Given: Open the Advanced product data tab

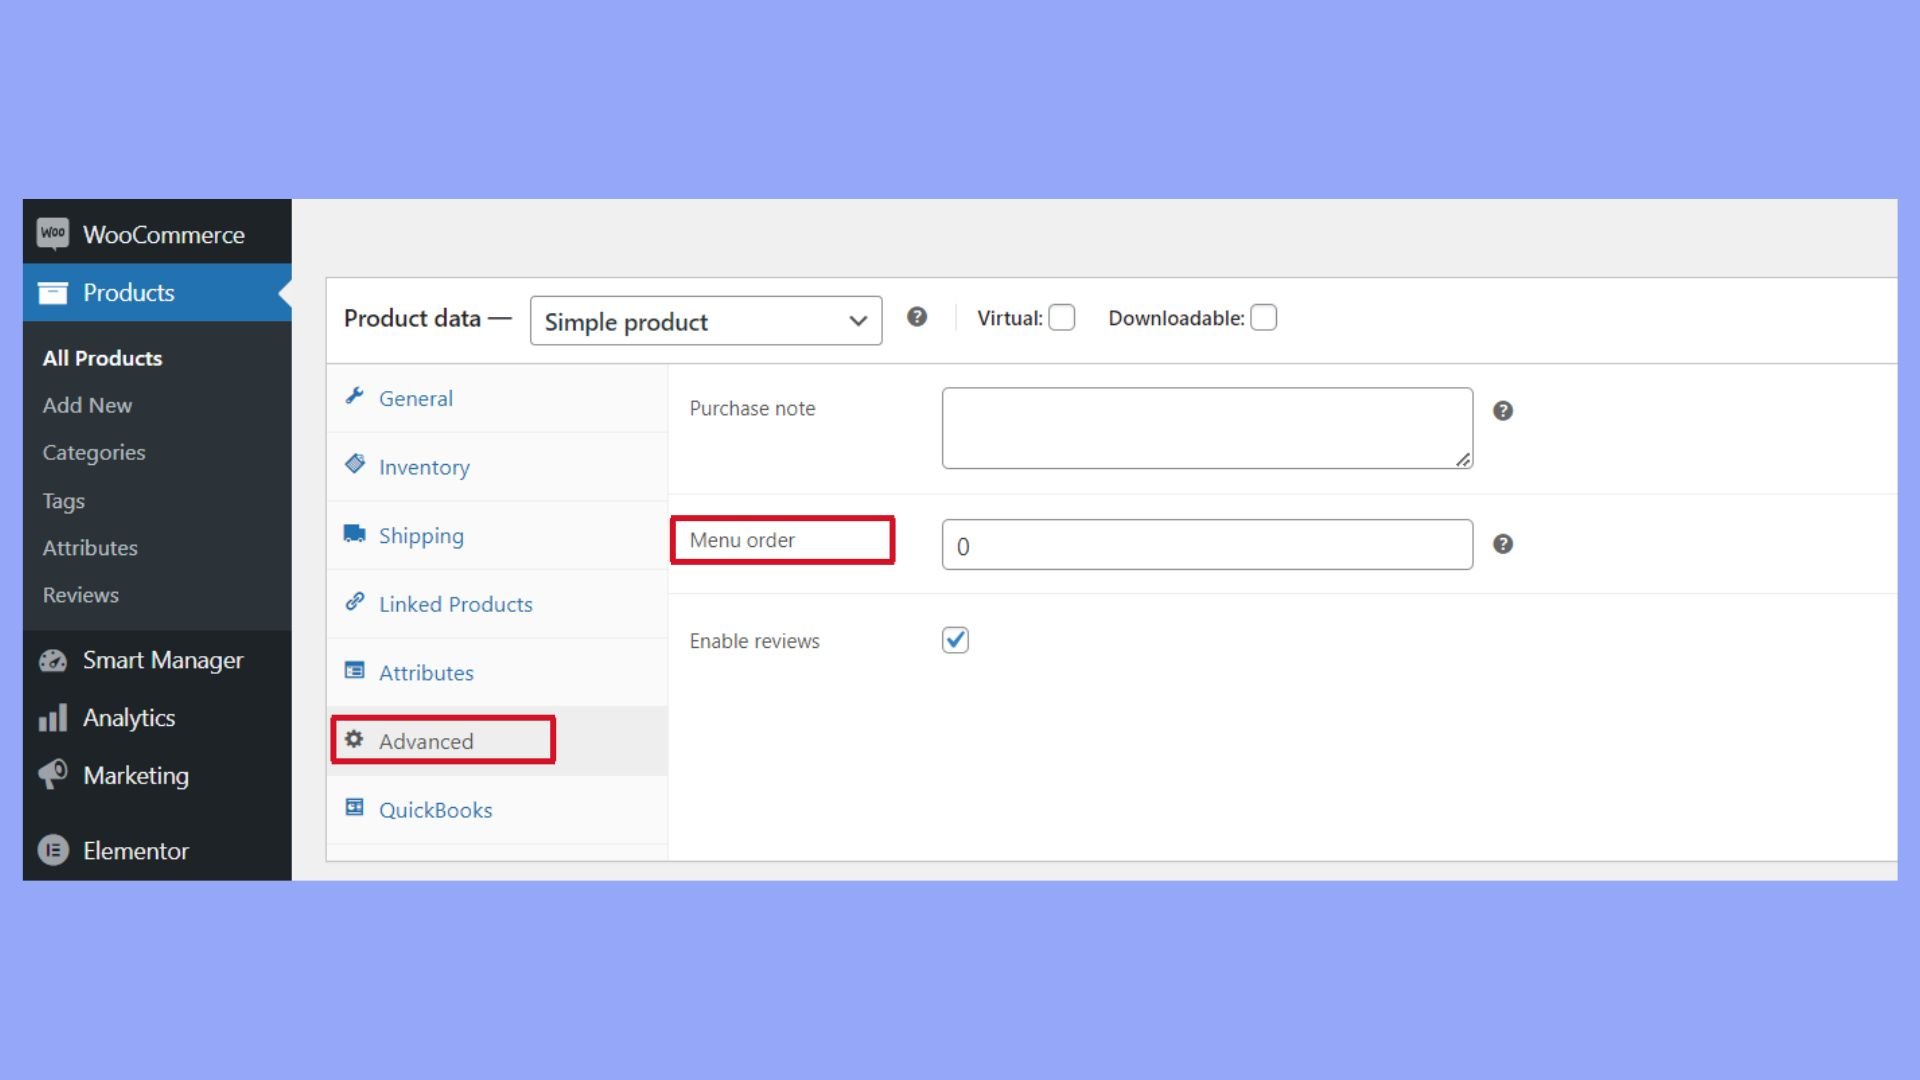Looking at the screenshot, I should [x=426, y=741].
